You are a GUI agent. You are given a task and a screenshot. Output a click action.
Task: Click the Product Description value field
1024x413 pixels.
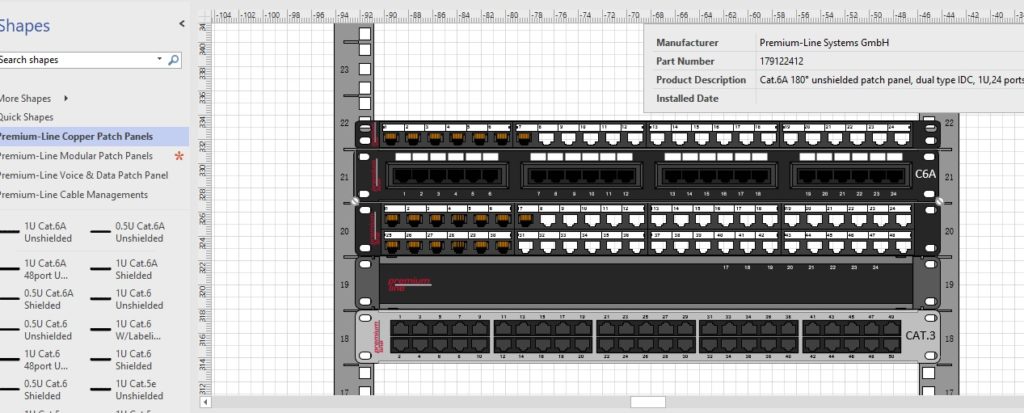(x=890, y=80)
